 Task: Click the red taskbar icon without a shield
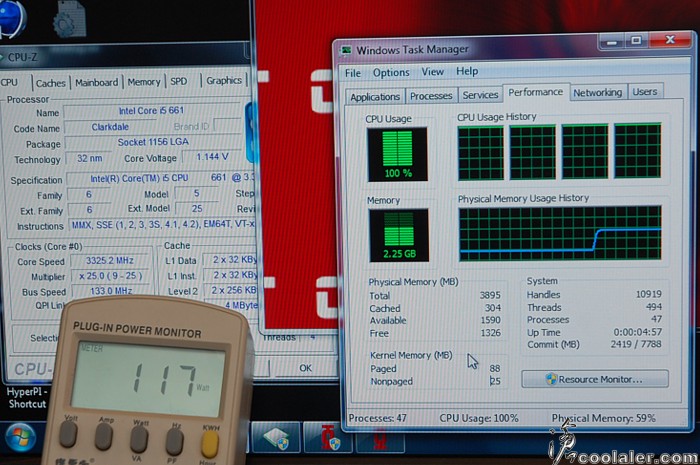click(x=380, y=442)
